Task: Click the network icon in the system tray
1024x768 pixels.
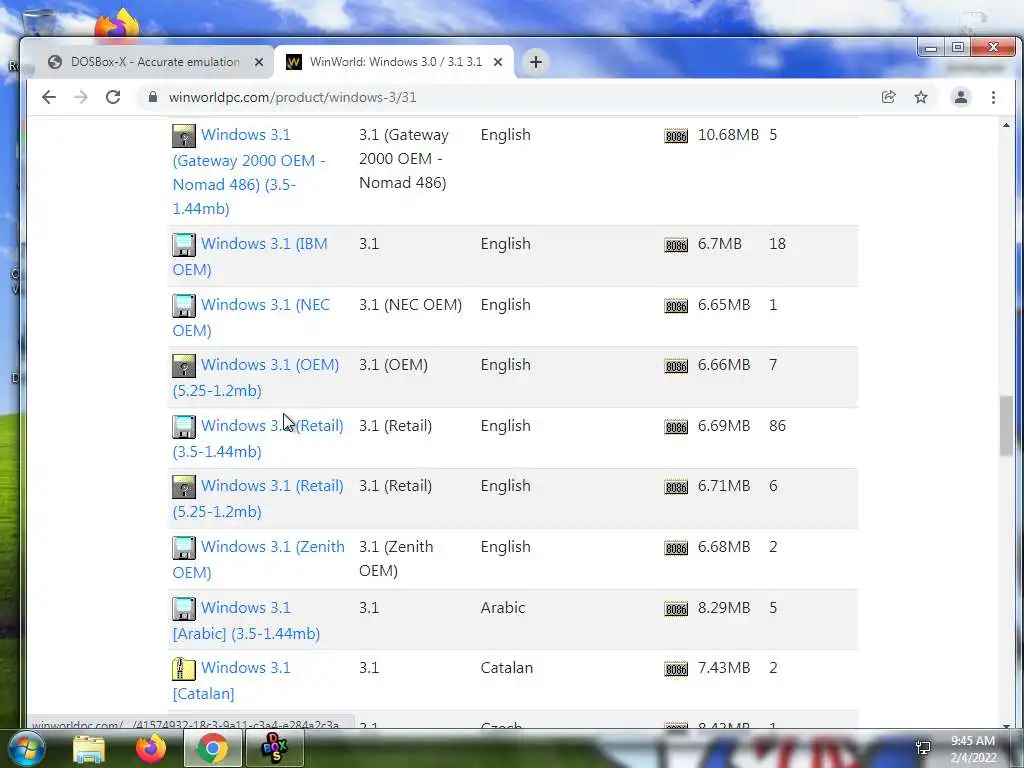Action: point(923,748)
